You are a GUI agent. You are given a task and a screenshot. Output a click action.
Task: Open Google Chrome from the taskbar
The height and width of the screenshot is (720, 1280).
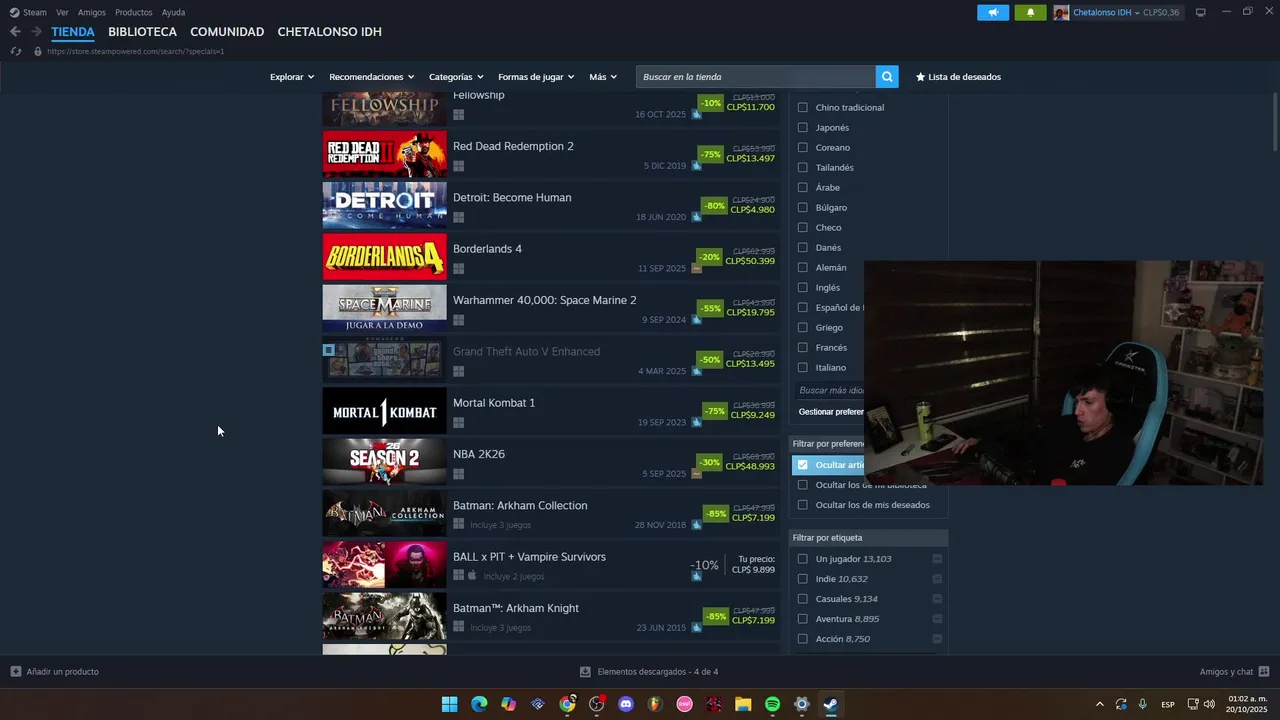pos(567,704)
